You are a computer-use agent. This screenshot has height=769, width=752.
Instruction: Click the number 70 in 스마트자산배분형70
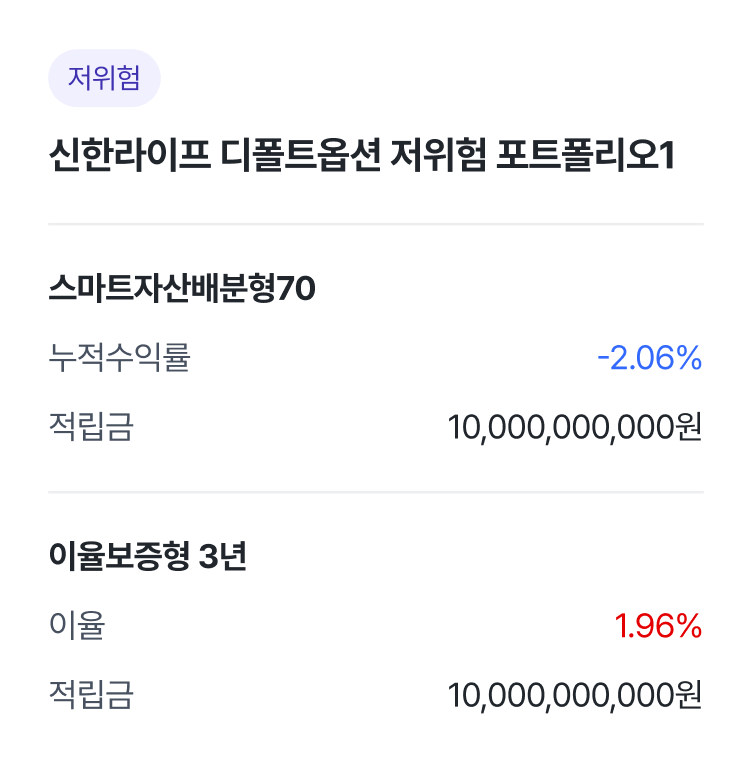coord(296,288)
